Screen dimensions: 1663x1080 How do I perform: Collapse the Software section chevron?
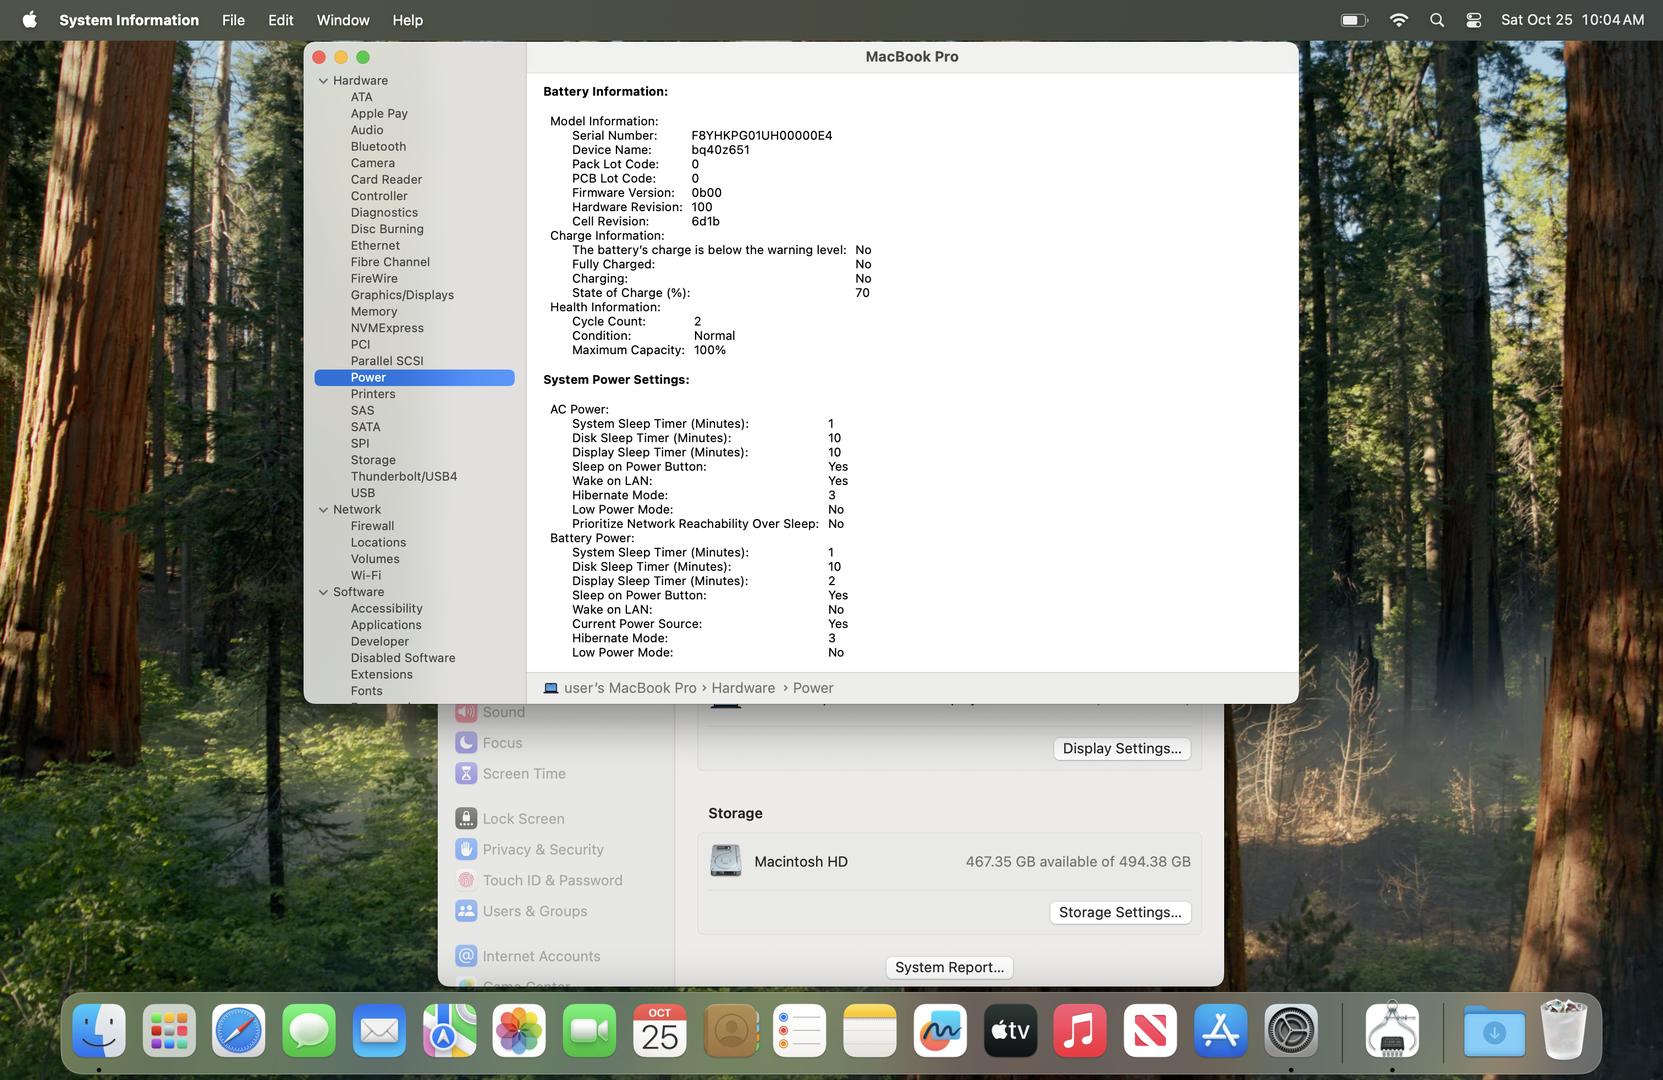323,592
